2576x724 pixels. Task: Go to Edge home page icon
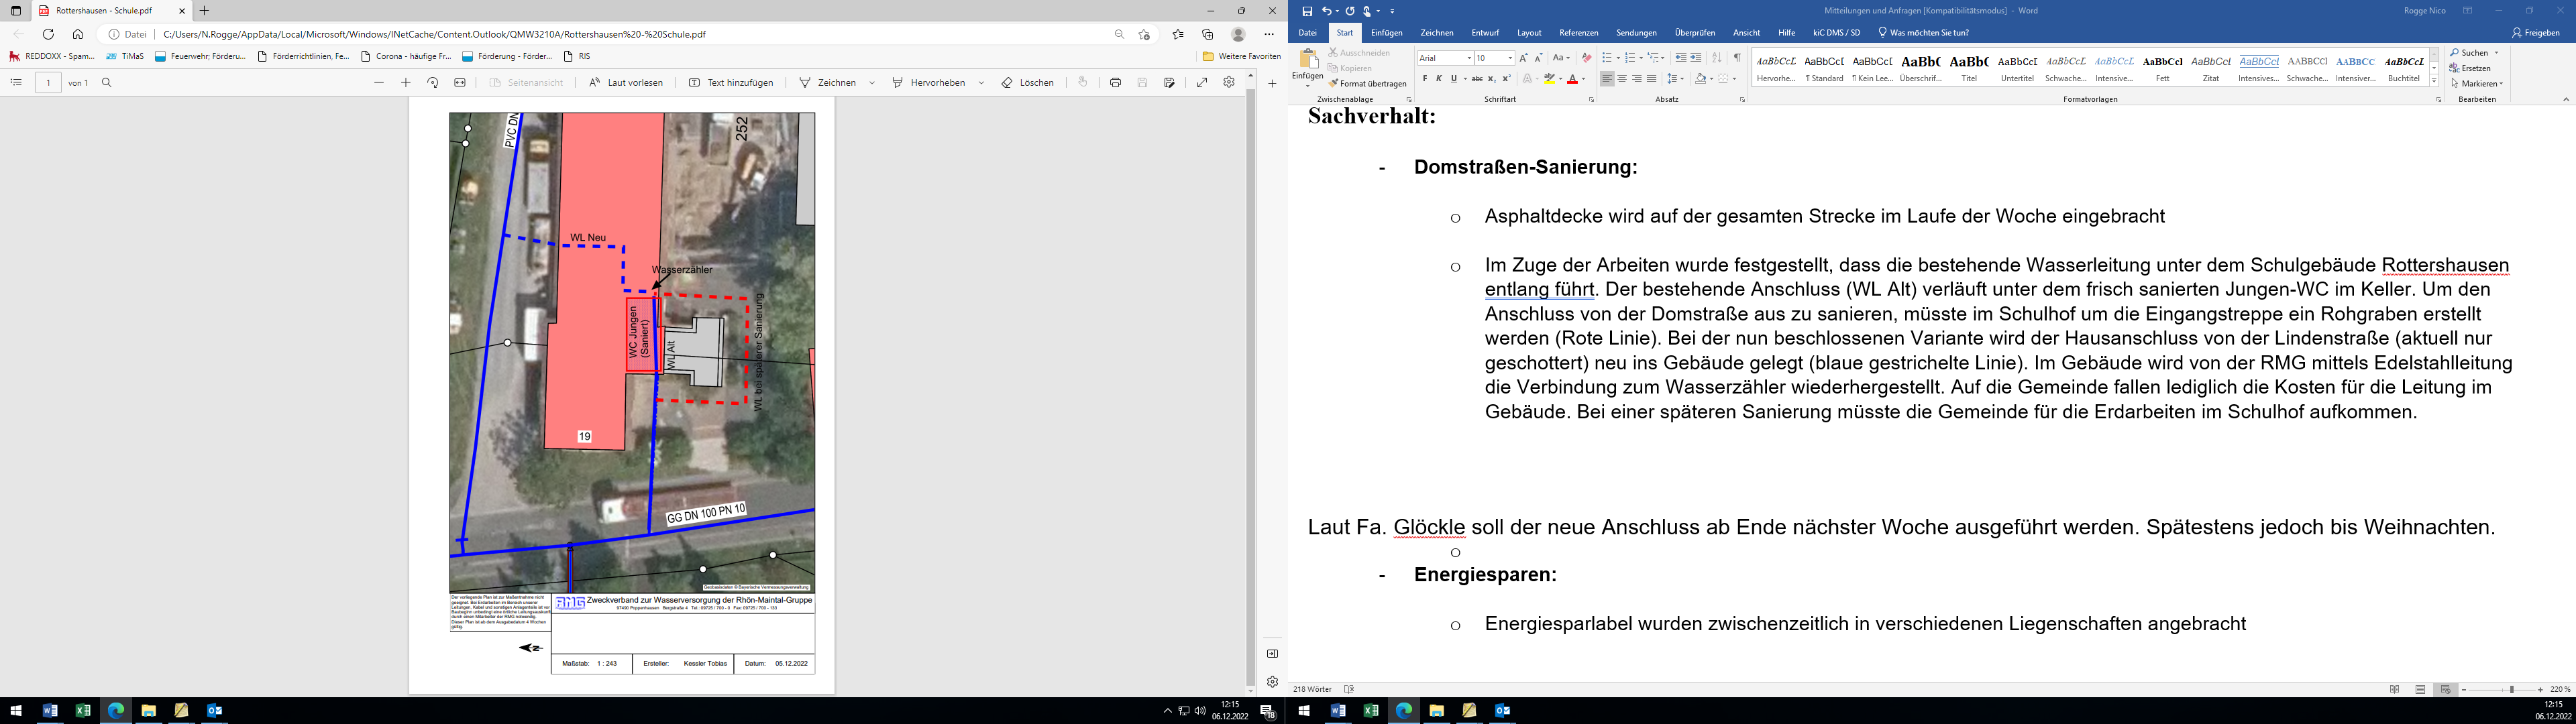(78, 34)
